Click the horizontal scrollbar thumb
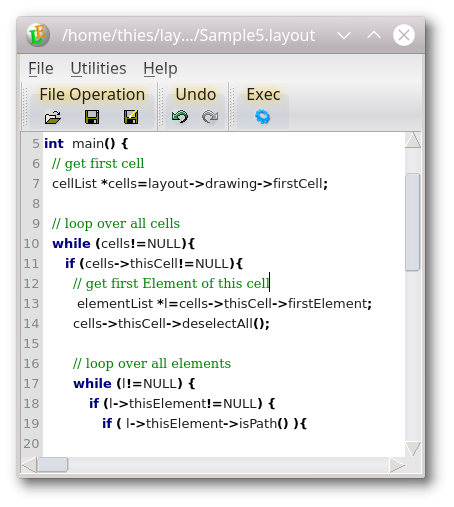The image size is (454, 507). [53, 465]
